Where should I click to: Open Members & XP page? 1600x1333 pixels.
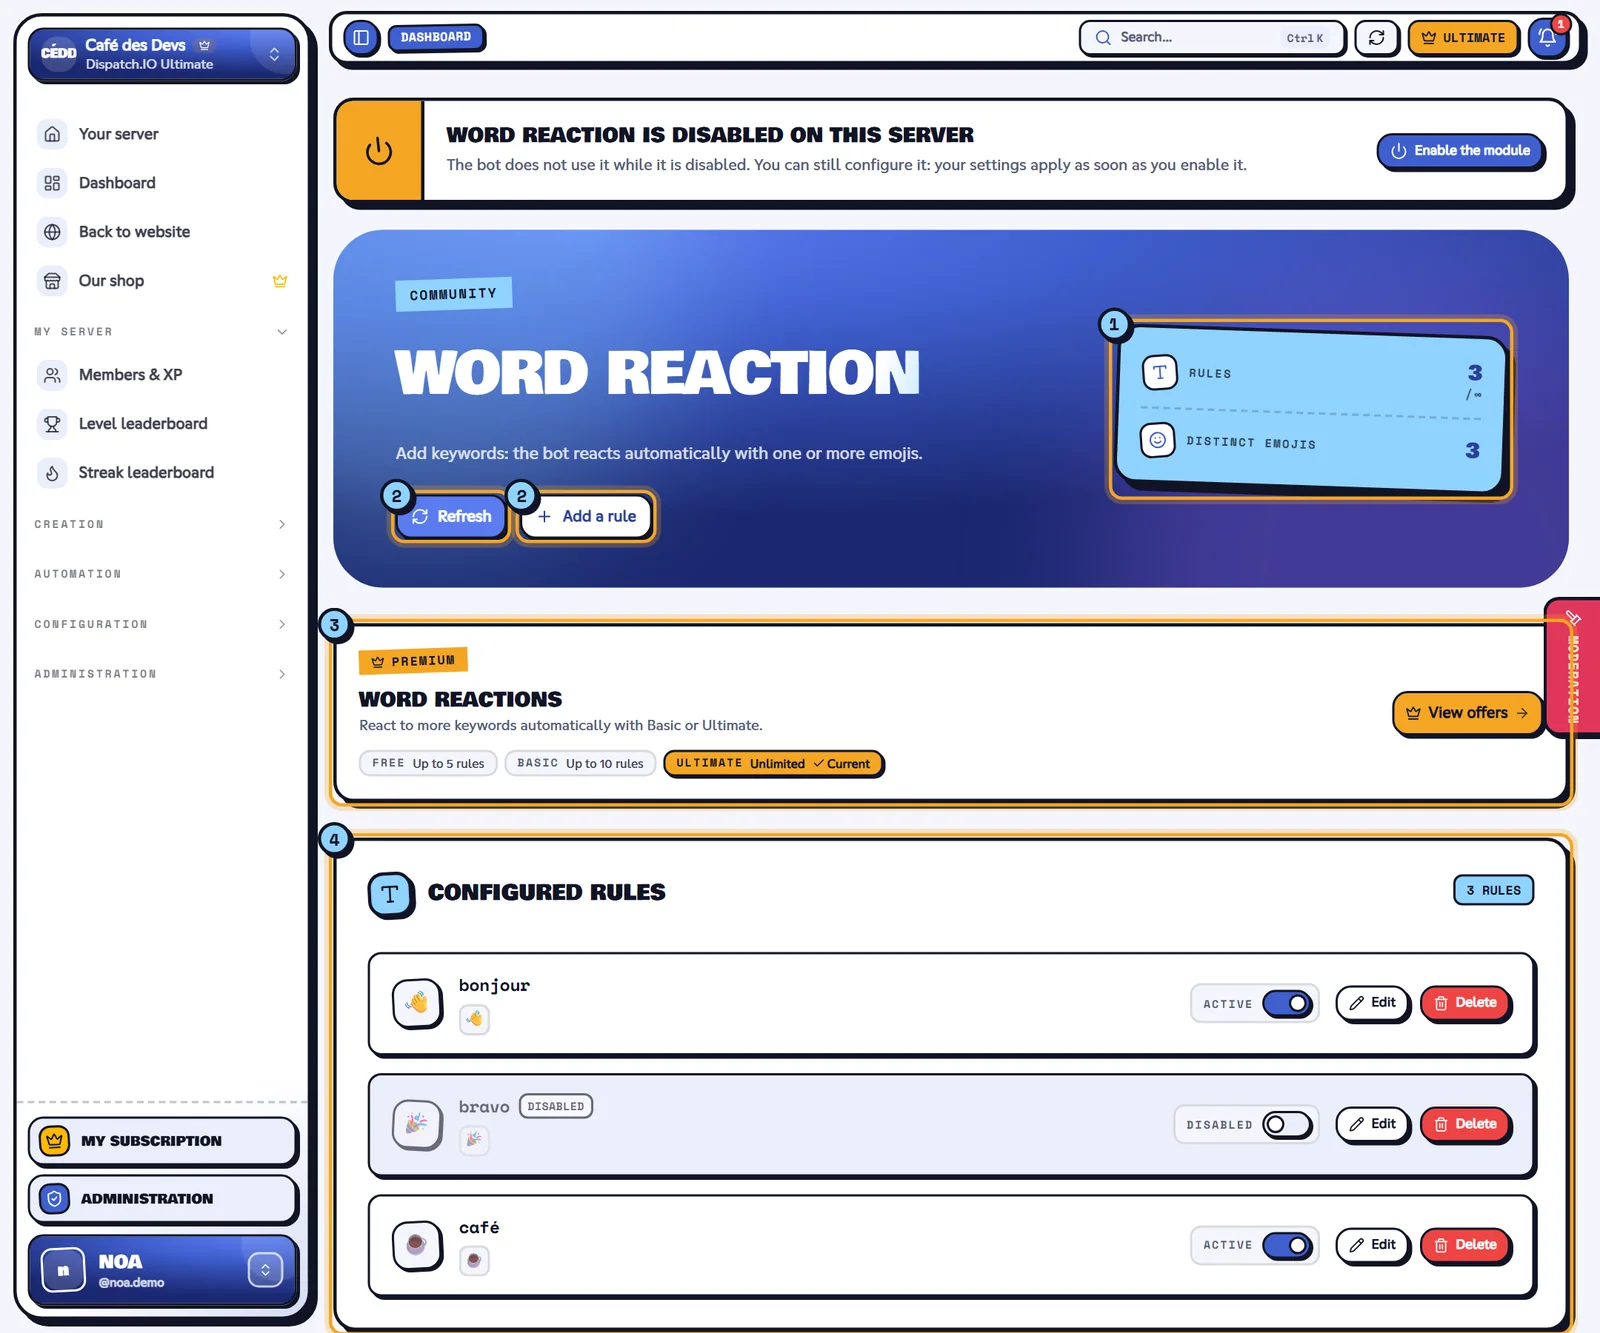[x=161, y=375]
